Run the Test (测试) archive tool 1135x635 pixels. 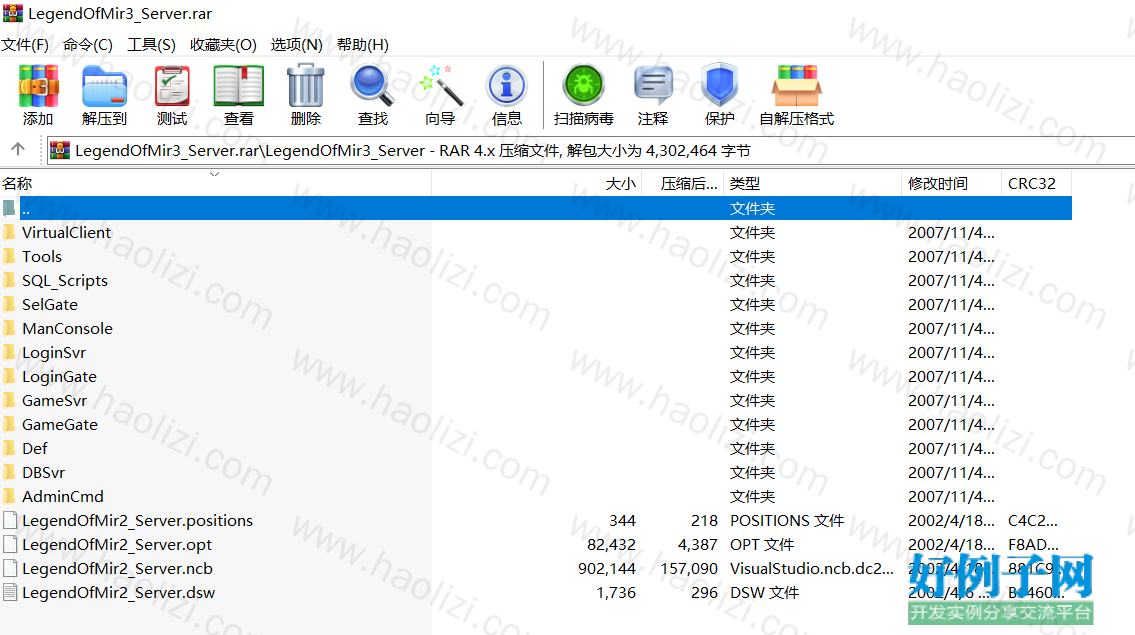click(x=172, y=85)
